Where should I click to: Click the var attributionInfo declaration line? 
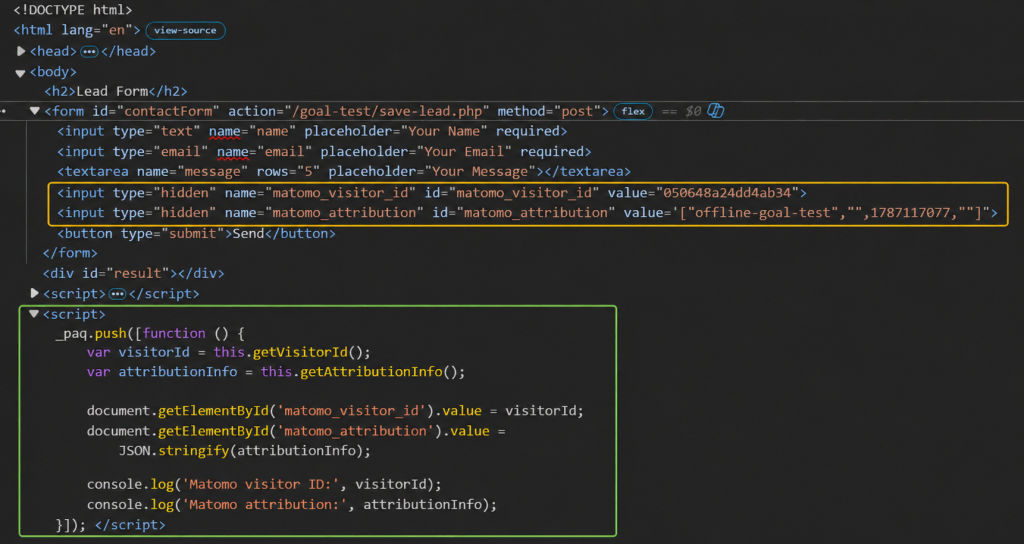pyautogui.click(x=276, y=372)
